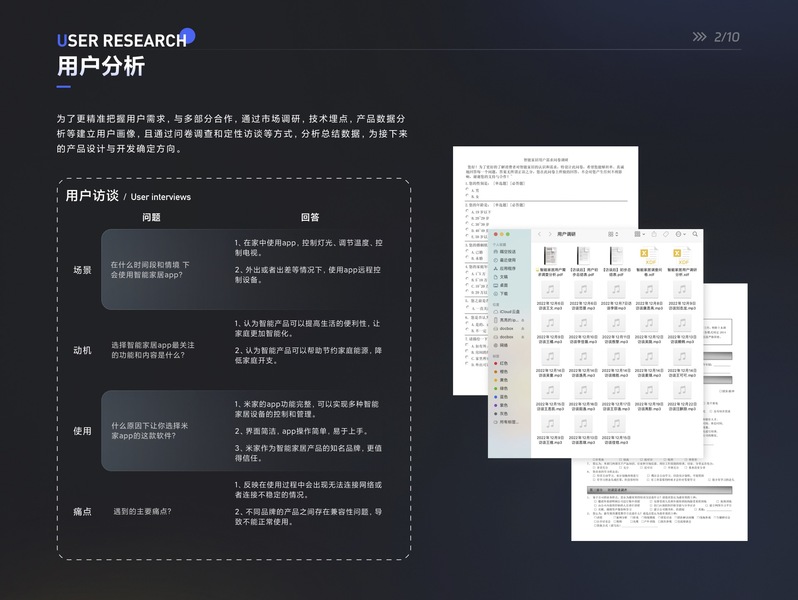
Task: Select the purple 紫色 tag
Action: tap(501, 405)
